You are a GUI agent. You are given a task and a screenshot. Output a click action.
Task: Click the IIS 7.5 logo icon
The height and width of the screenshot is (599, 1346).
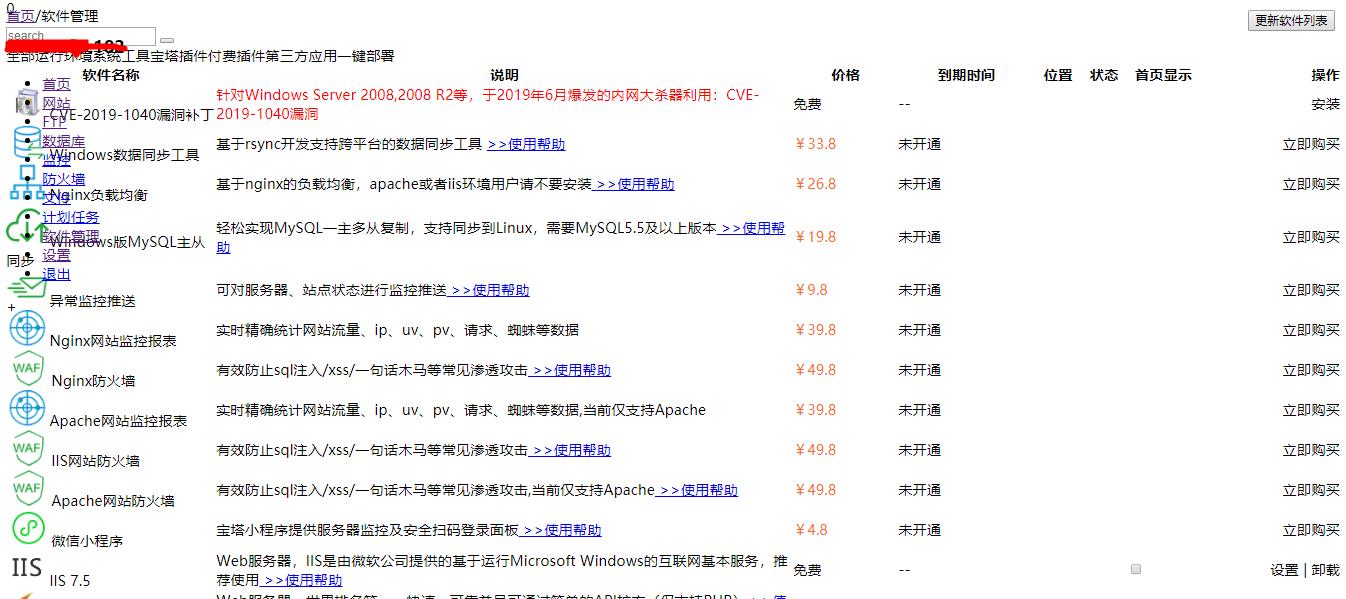point(27,569)
